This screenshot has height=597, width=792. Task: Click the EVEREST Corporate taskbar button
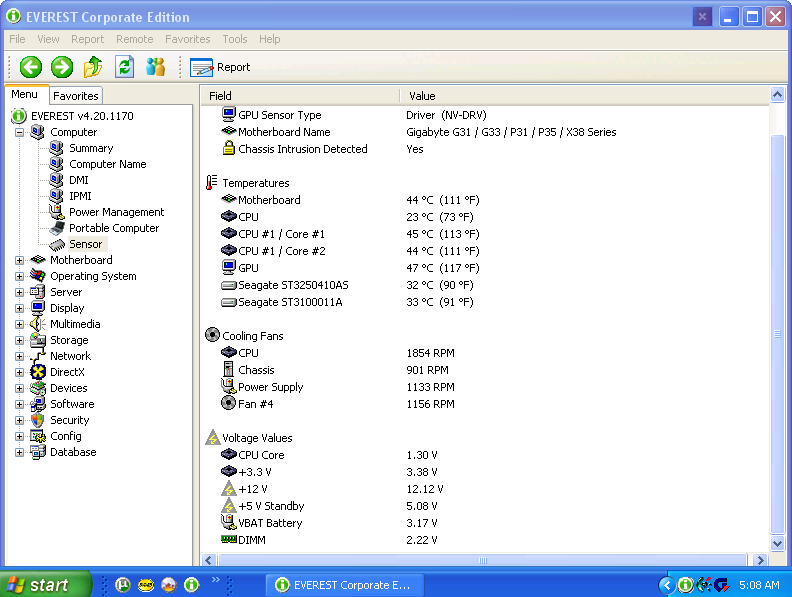345,585
